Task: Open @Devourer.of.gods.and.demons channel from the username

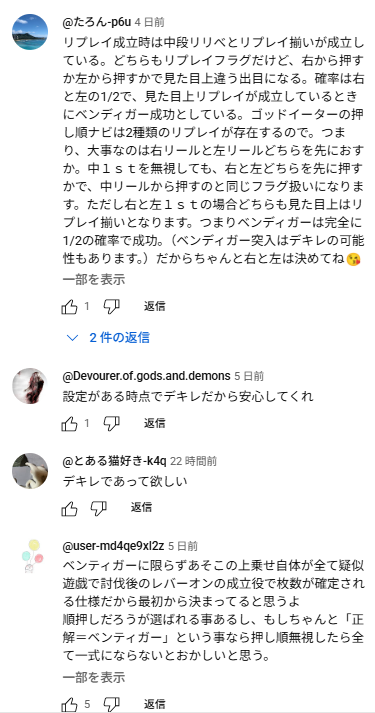Action: click(146, 376)
